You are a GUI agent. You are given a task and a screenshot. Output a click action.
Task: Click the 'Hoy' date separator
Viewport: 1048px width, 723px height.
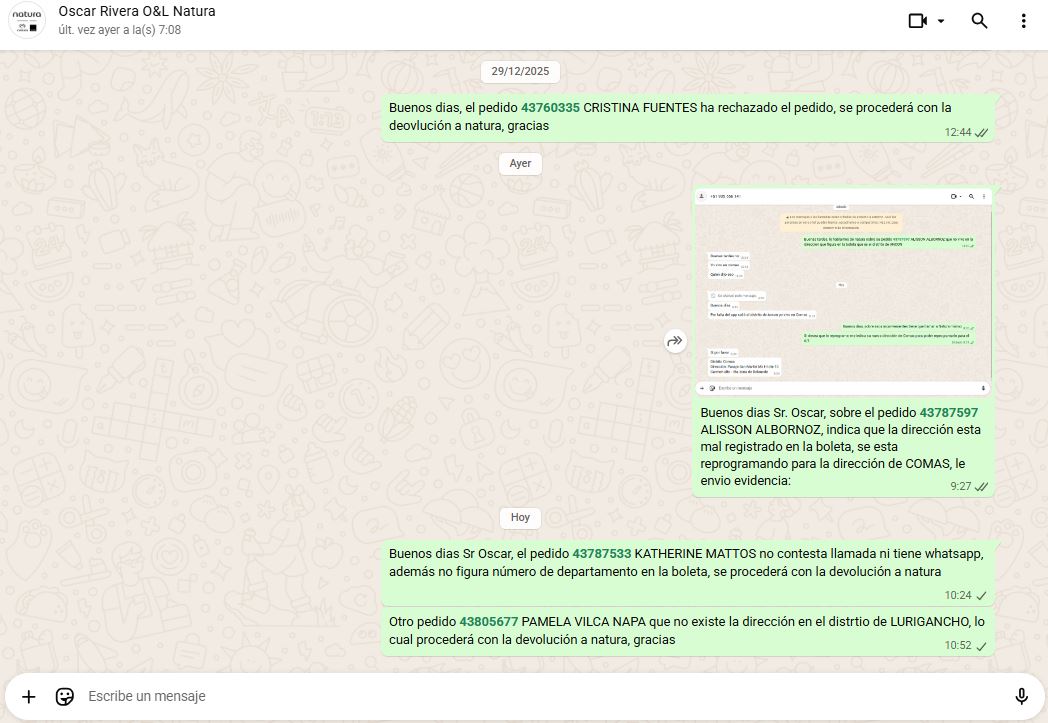[x=520, y=518]
